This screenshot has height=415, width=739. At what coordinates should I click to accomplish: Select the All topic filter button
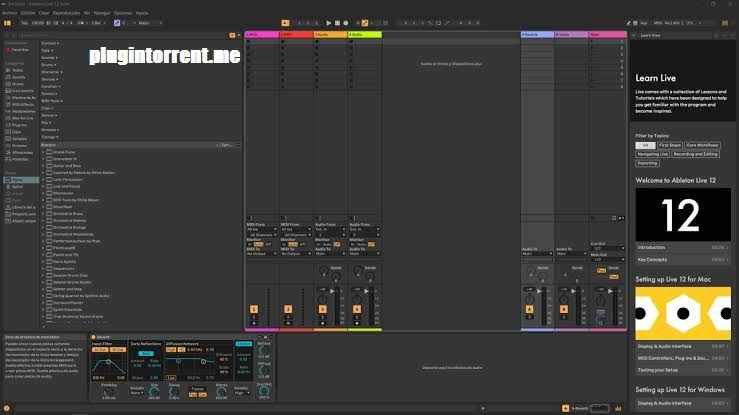point(645,145)
